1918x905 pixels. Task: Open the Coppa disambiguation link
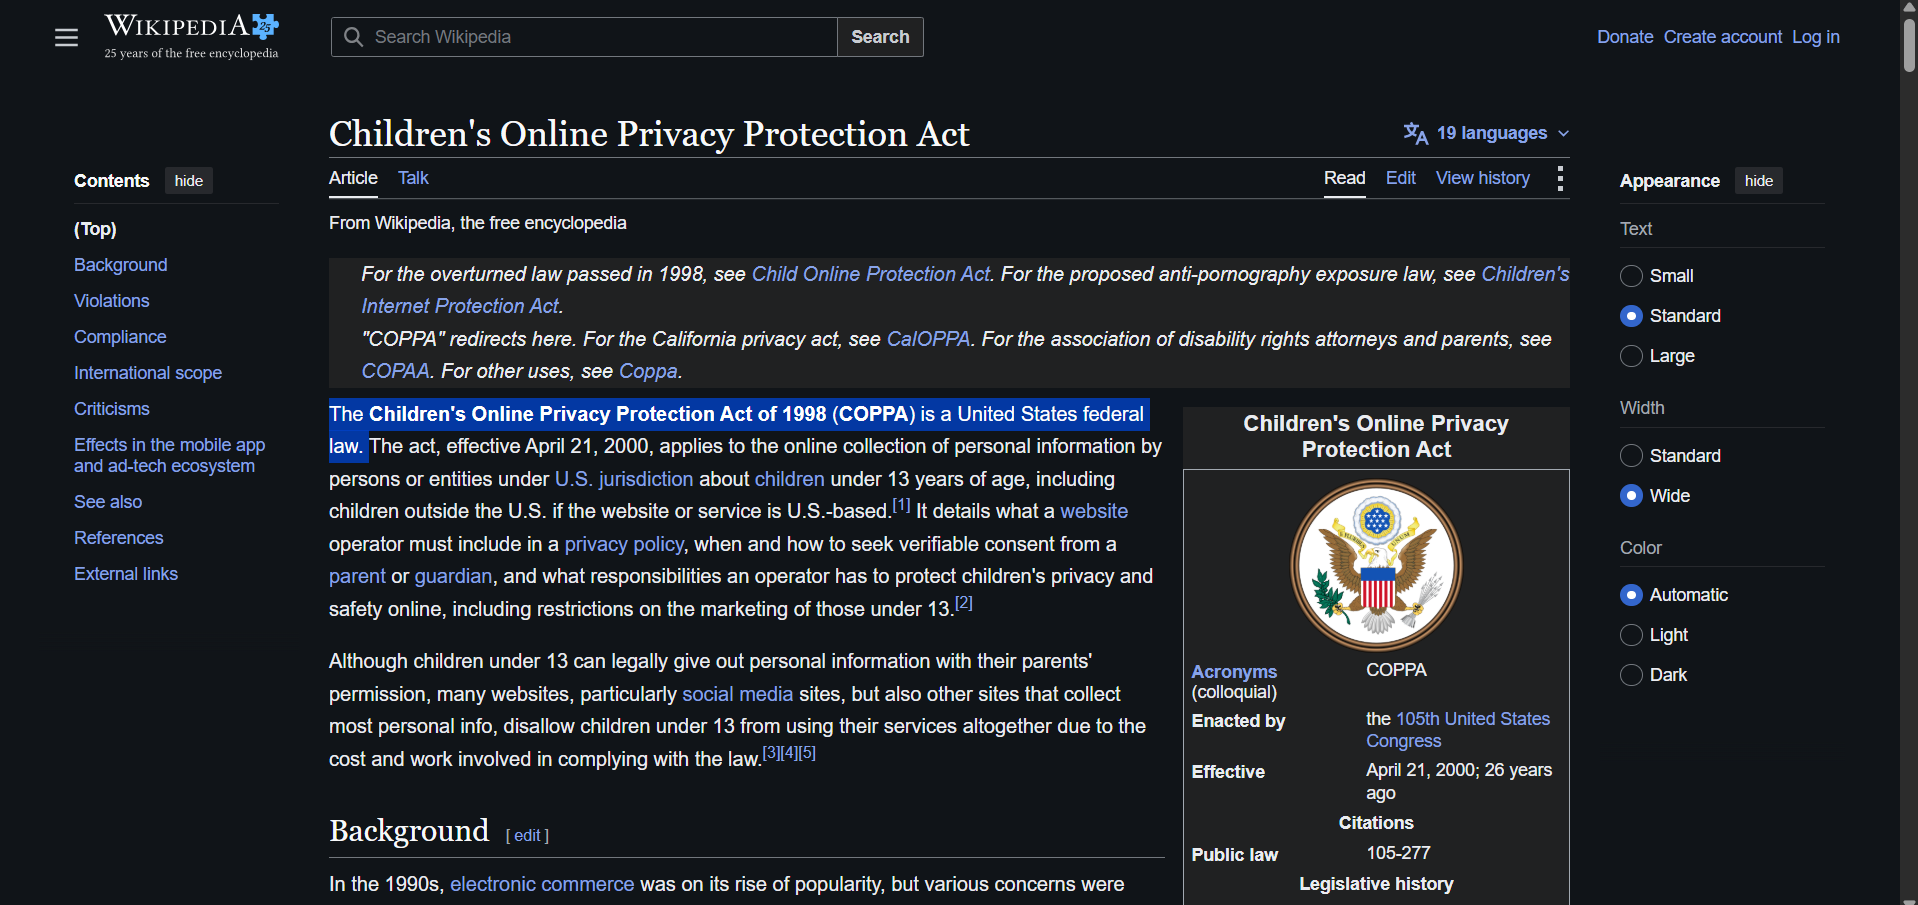[648, 371]
